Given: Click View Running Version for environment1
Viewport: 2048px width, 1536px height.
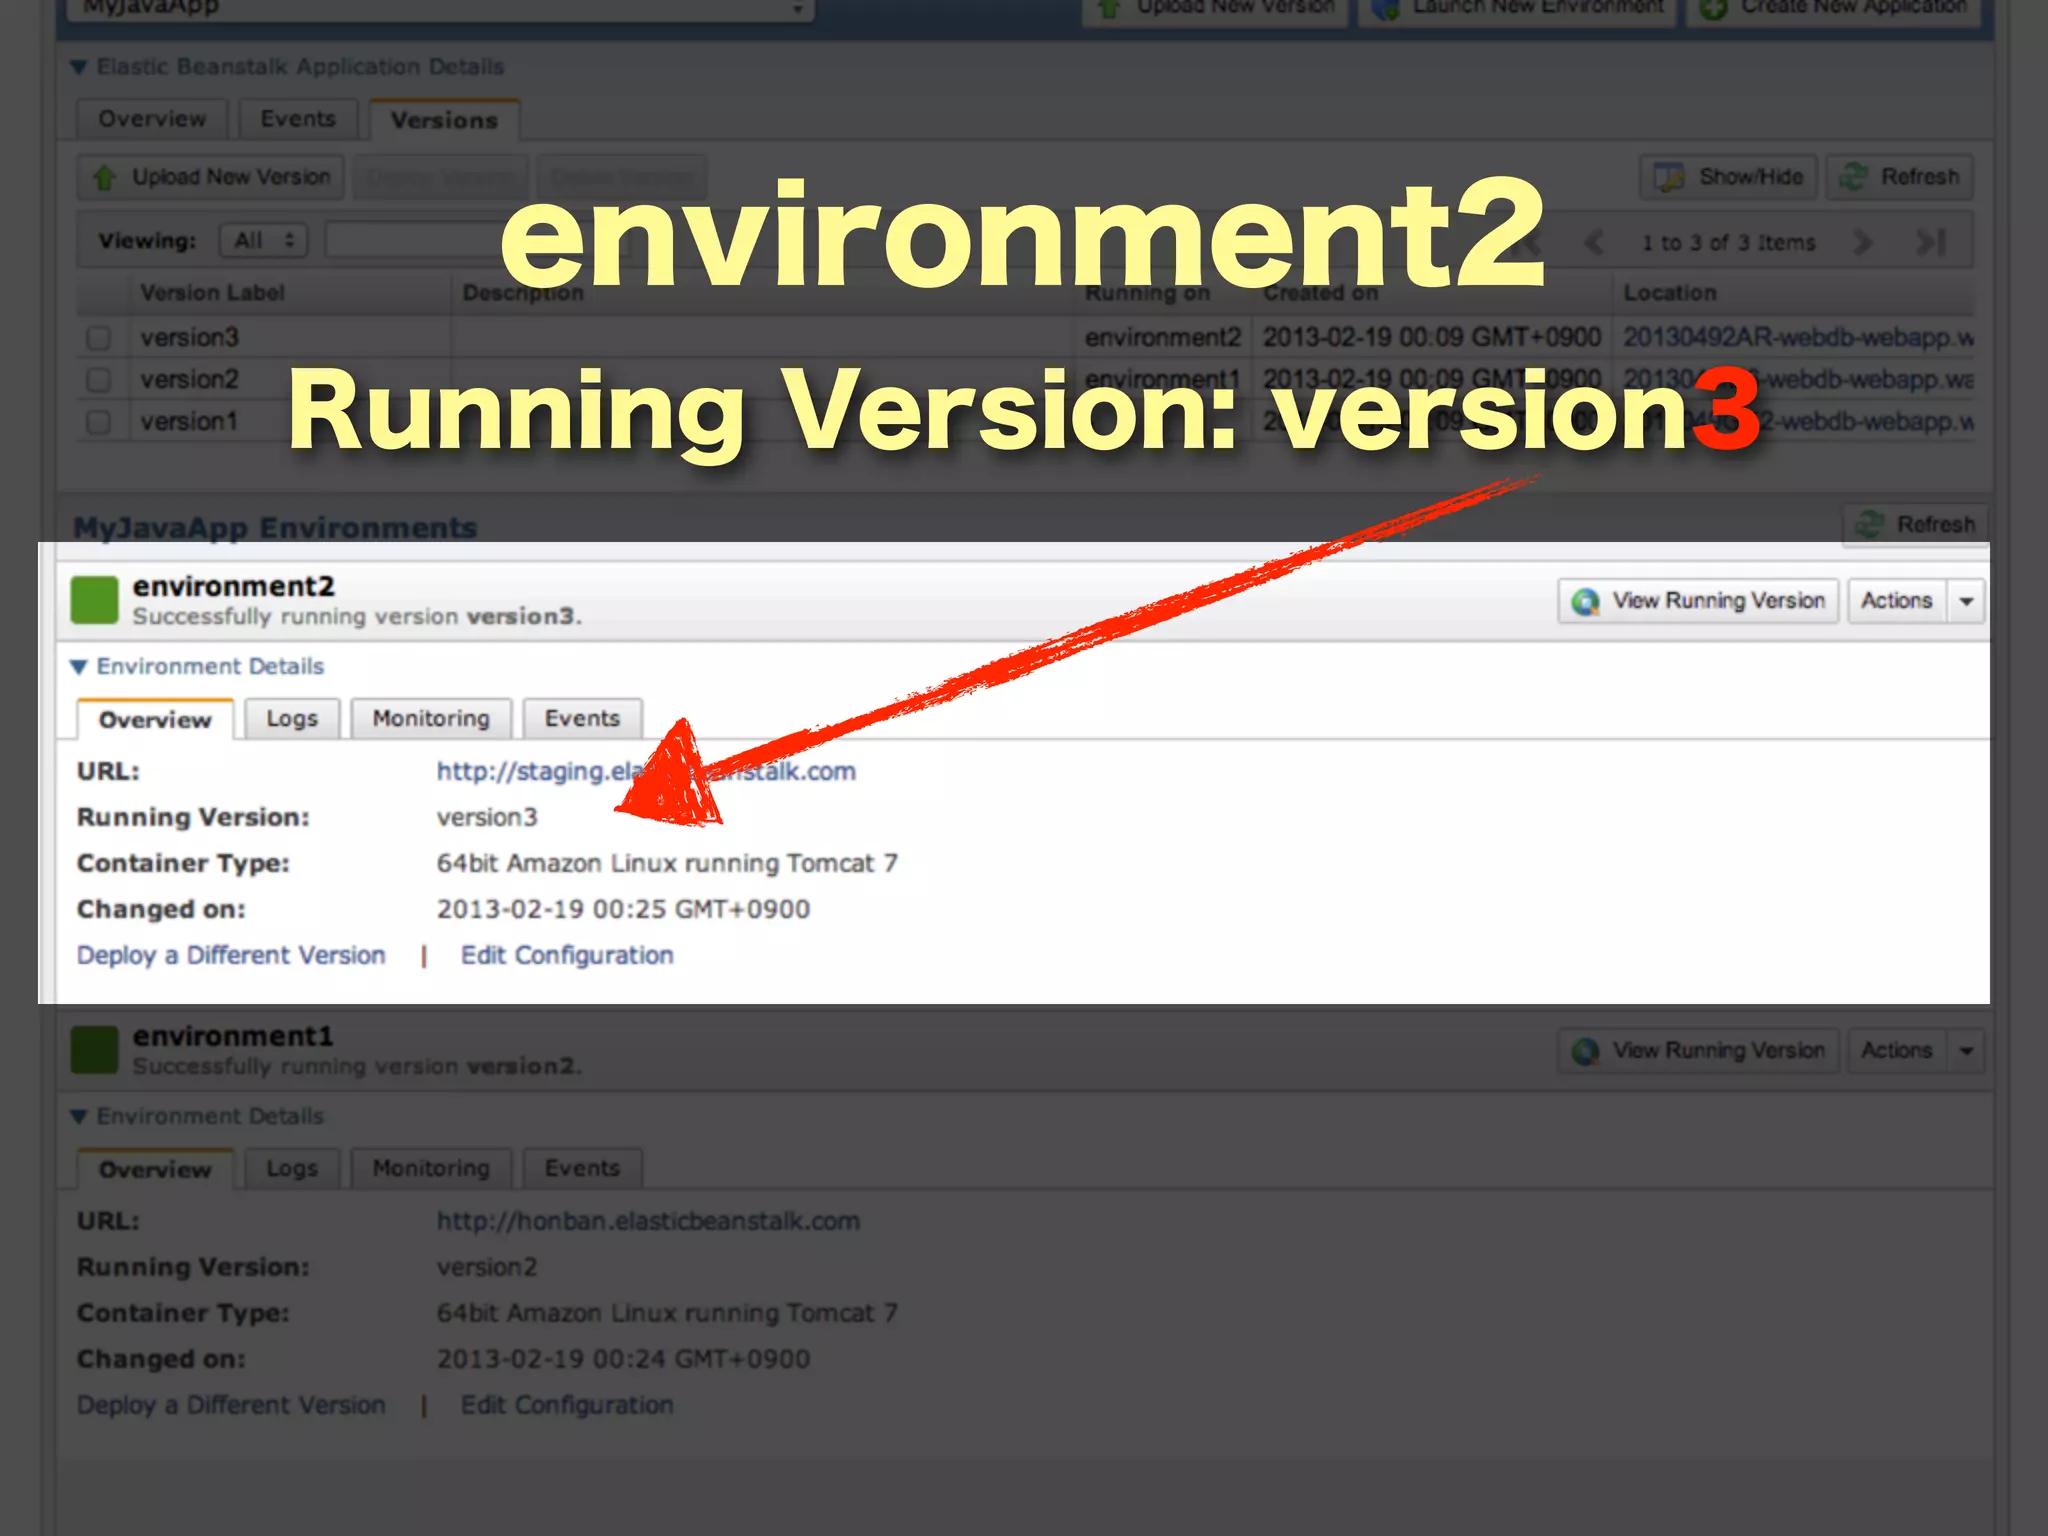Looking at the screenshot, I should 1698,1051.
